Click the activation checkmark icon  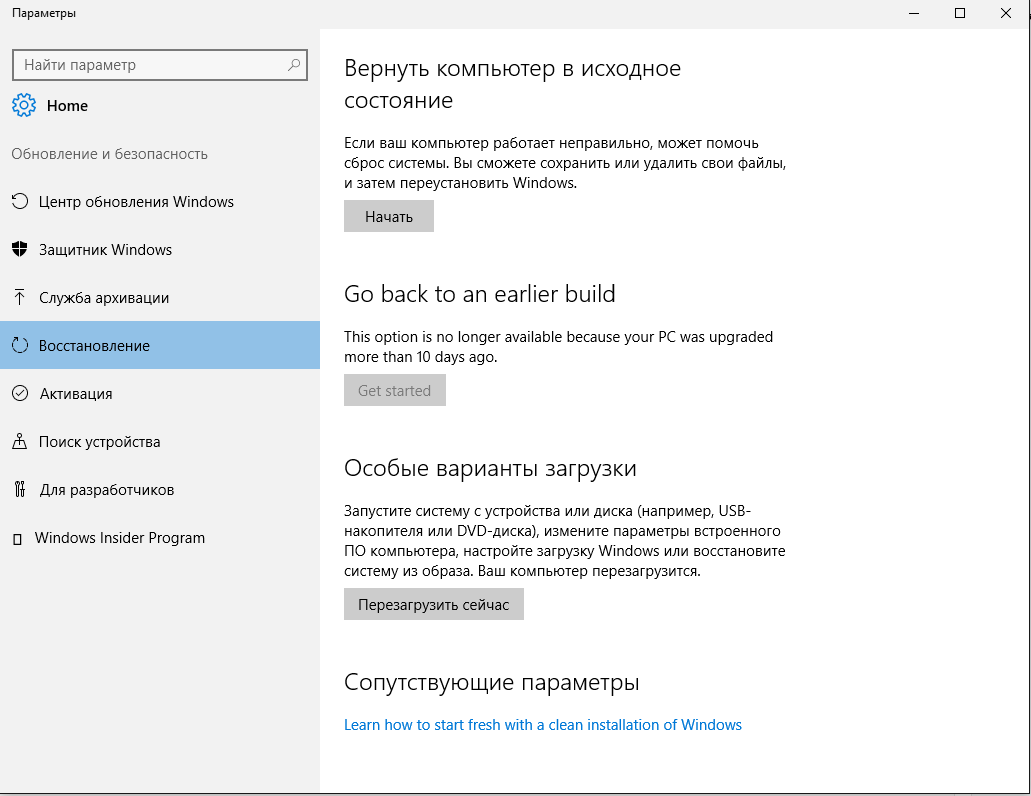coord(20,393)
